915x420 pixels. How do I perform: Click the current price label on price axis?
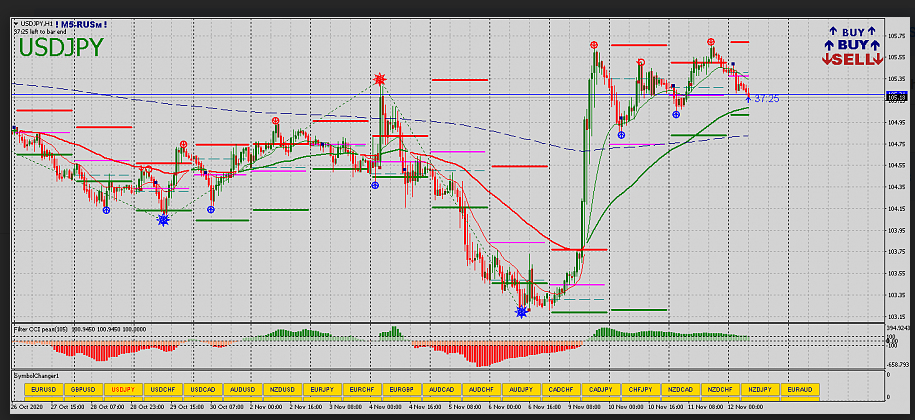[x=897, y=96]
